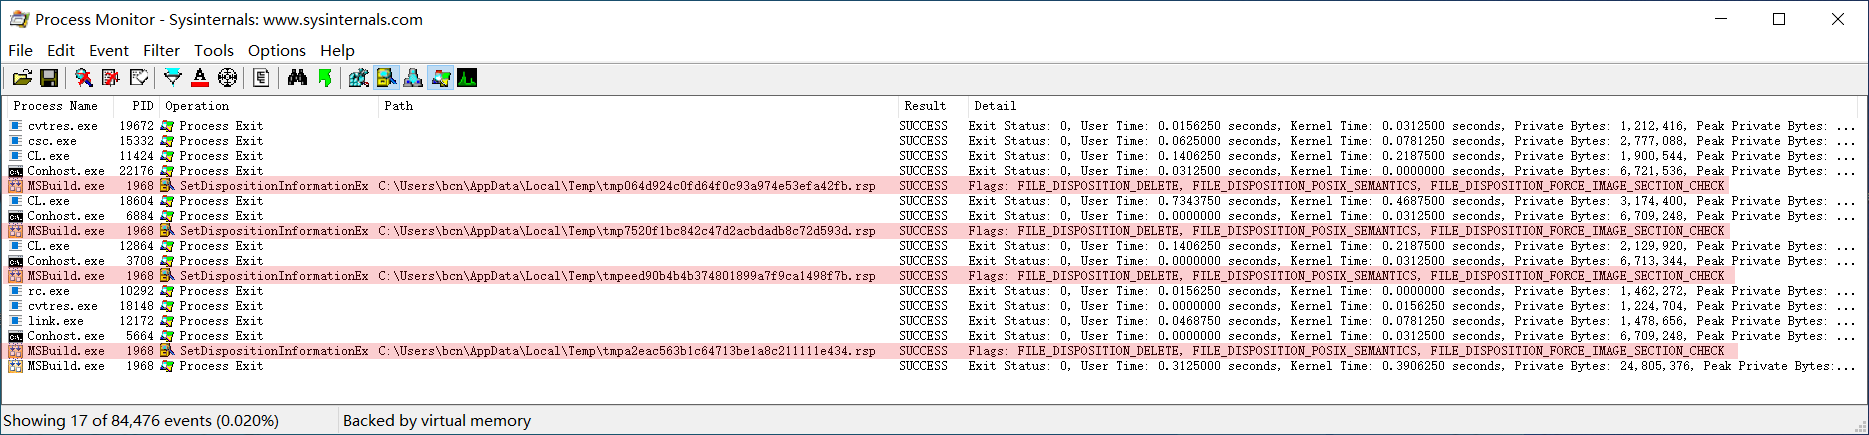This screenshot has width=1869, height=435.
Task: Select the Conhost.exe PID 5664 row
Action: tap(932, 336)
